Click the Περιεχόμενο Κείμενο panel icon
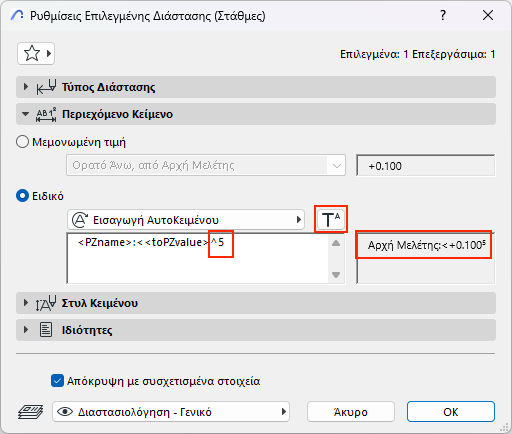Viewport: 512px width, 434px height. [x=46, y=114]
